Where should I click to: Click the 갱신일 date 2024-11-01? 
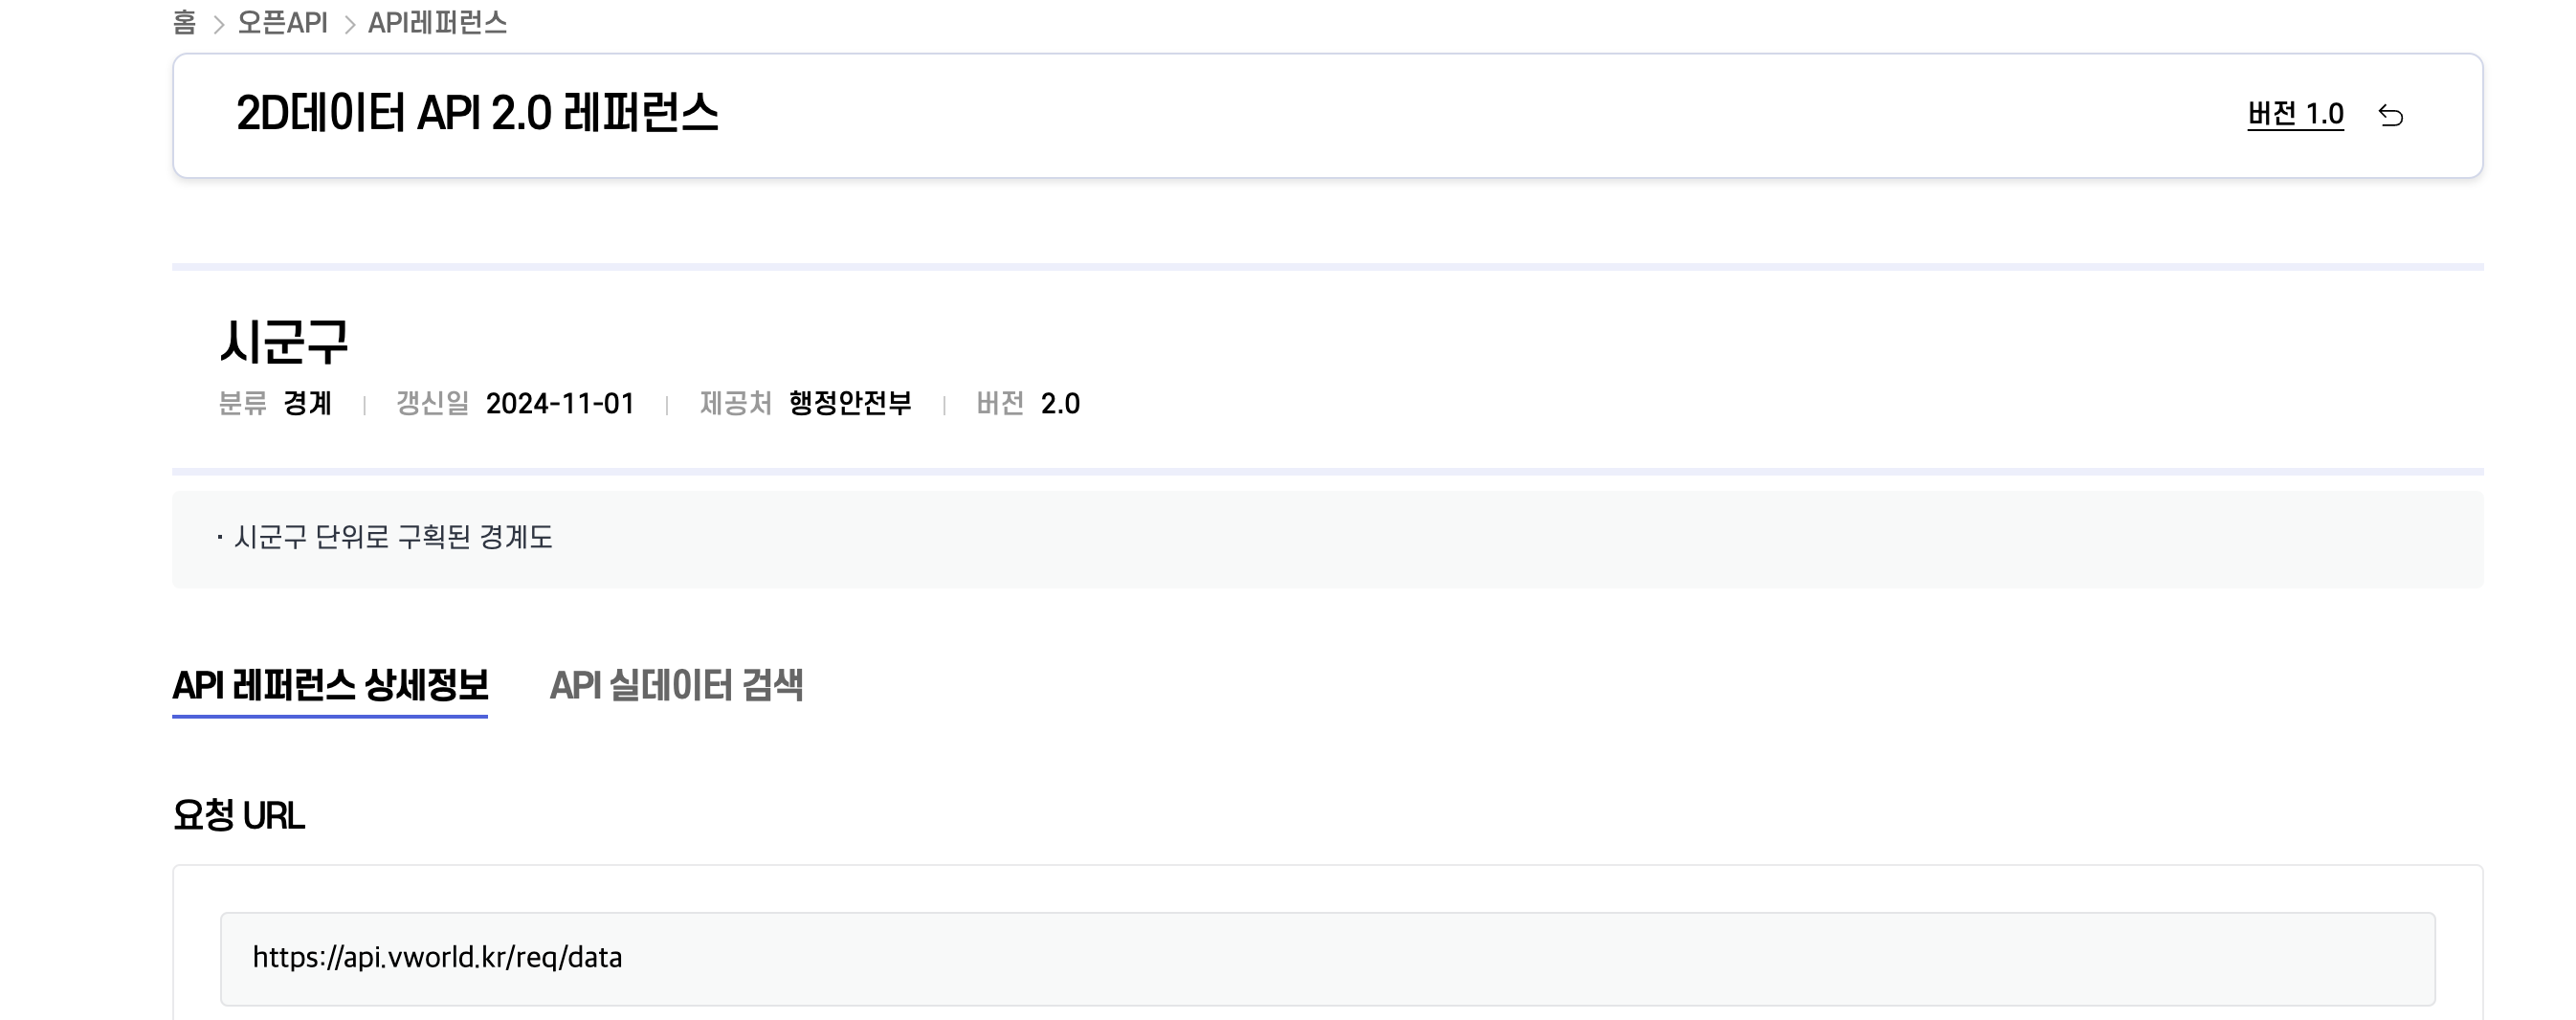coord(559,404)
